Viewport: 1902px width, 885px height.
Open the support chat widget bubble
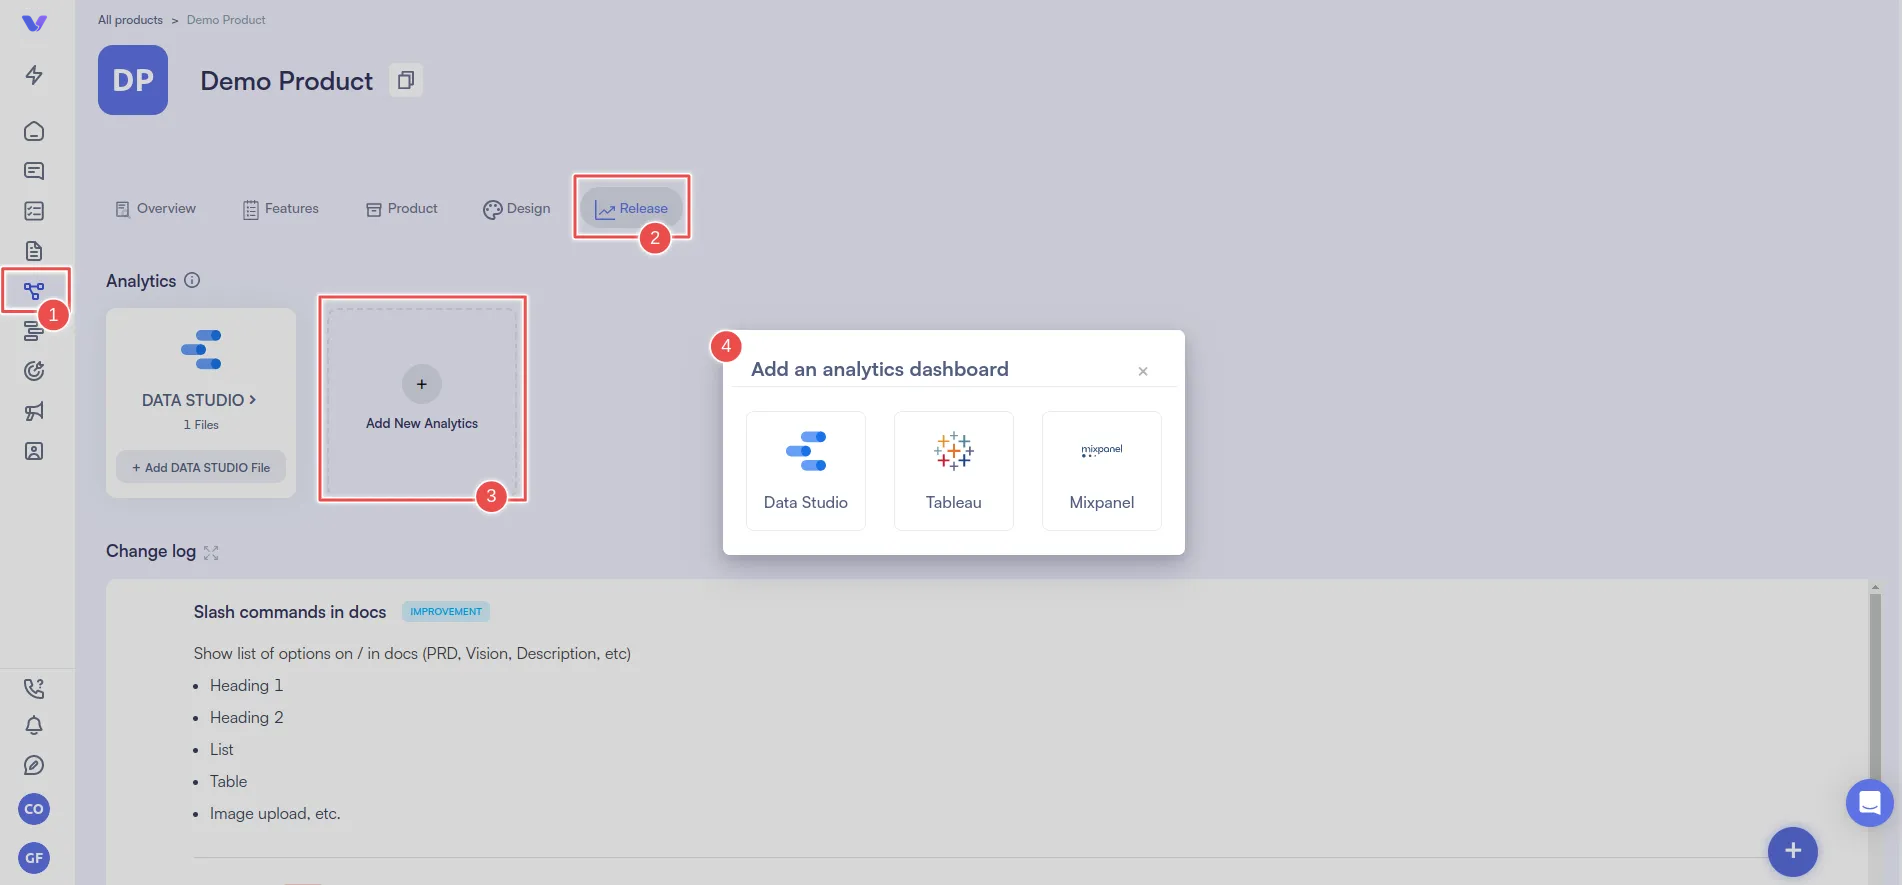(1869, 802)
